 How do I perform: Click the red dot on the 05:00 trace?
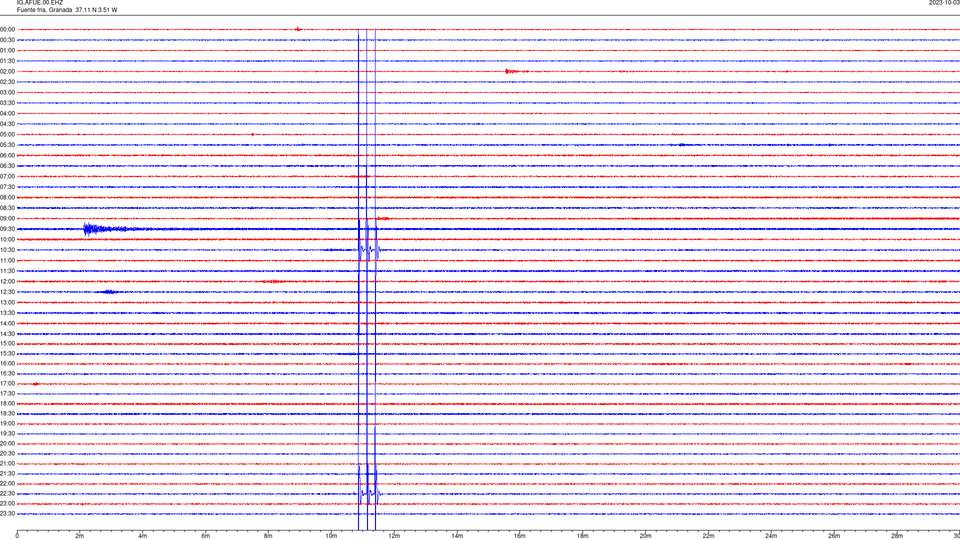(x=252, y=135)
